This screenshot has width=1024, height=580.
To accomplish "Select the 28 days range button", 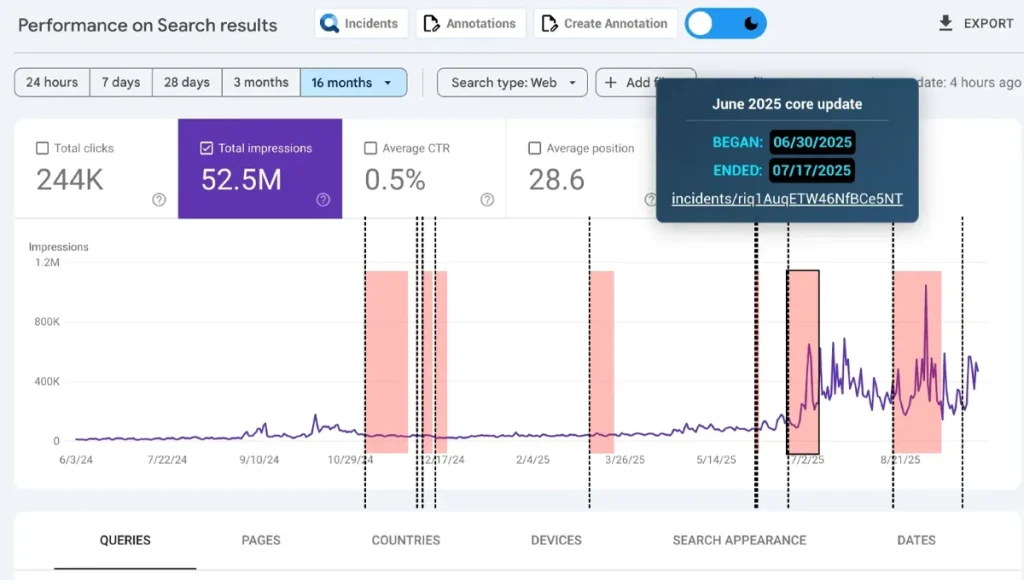I will 186,83.
